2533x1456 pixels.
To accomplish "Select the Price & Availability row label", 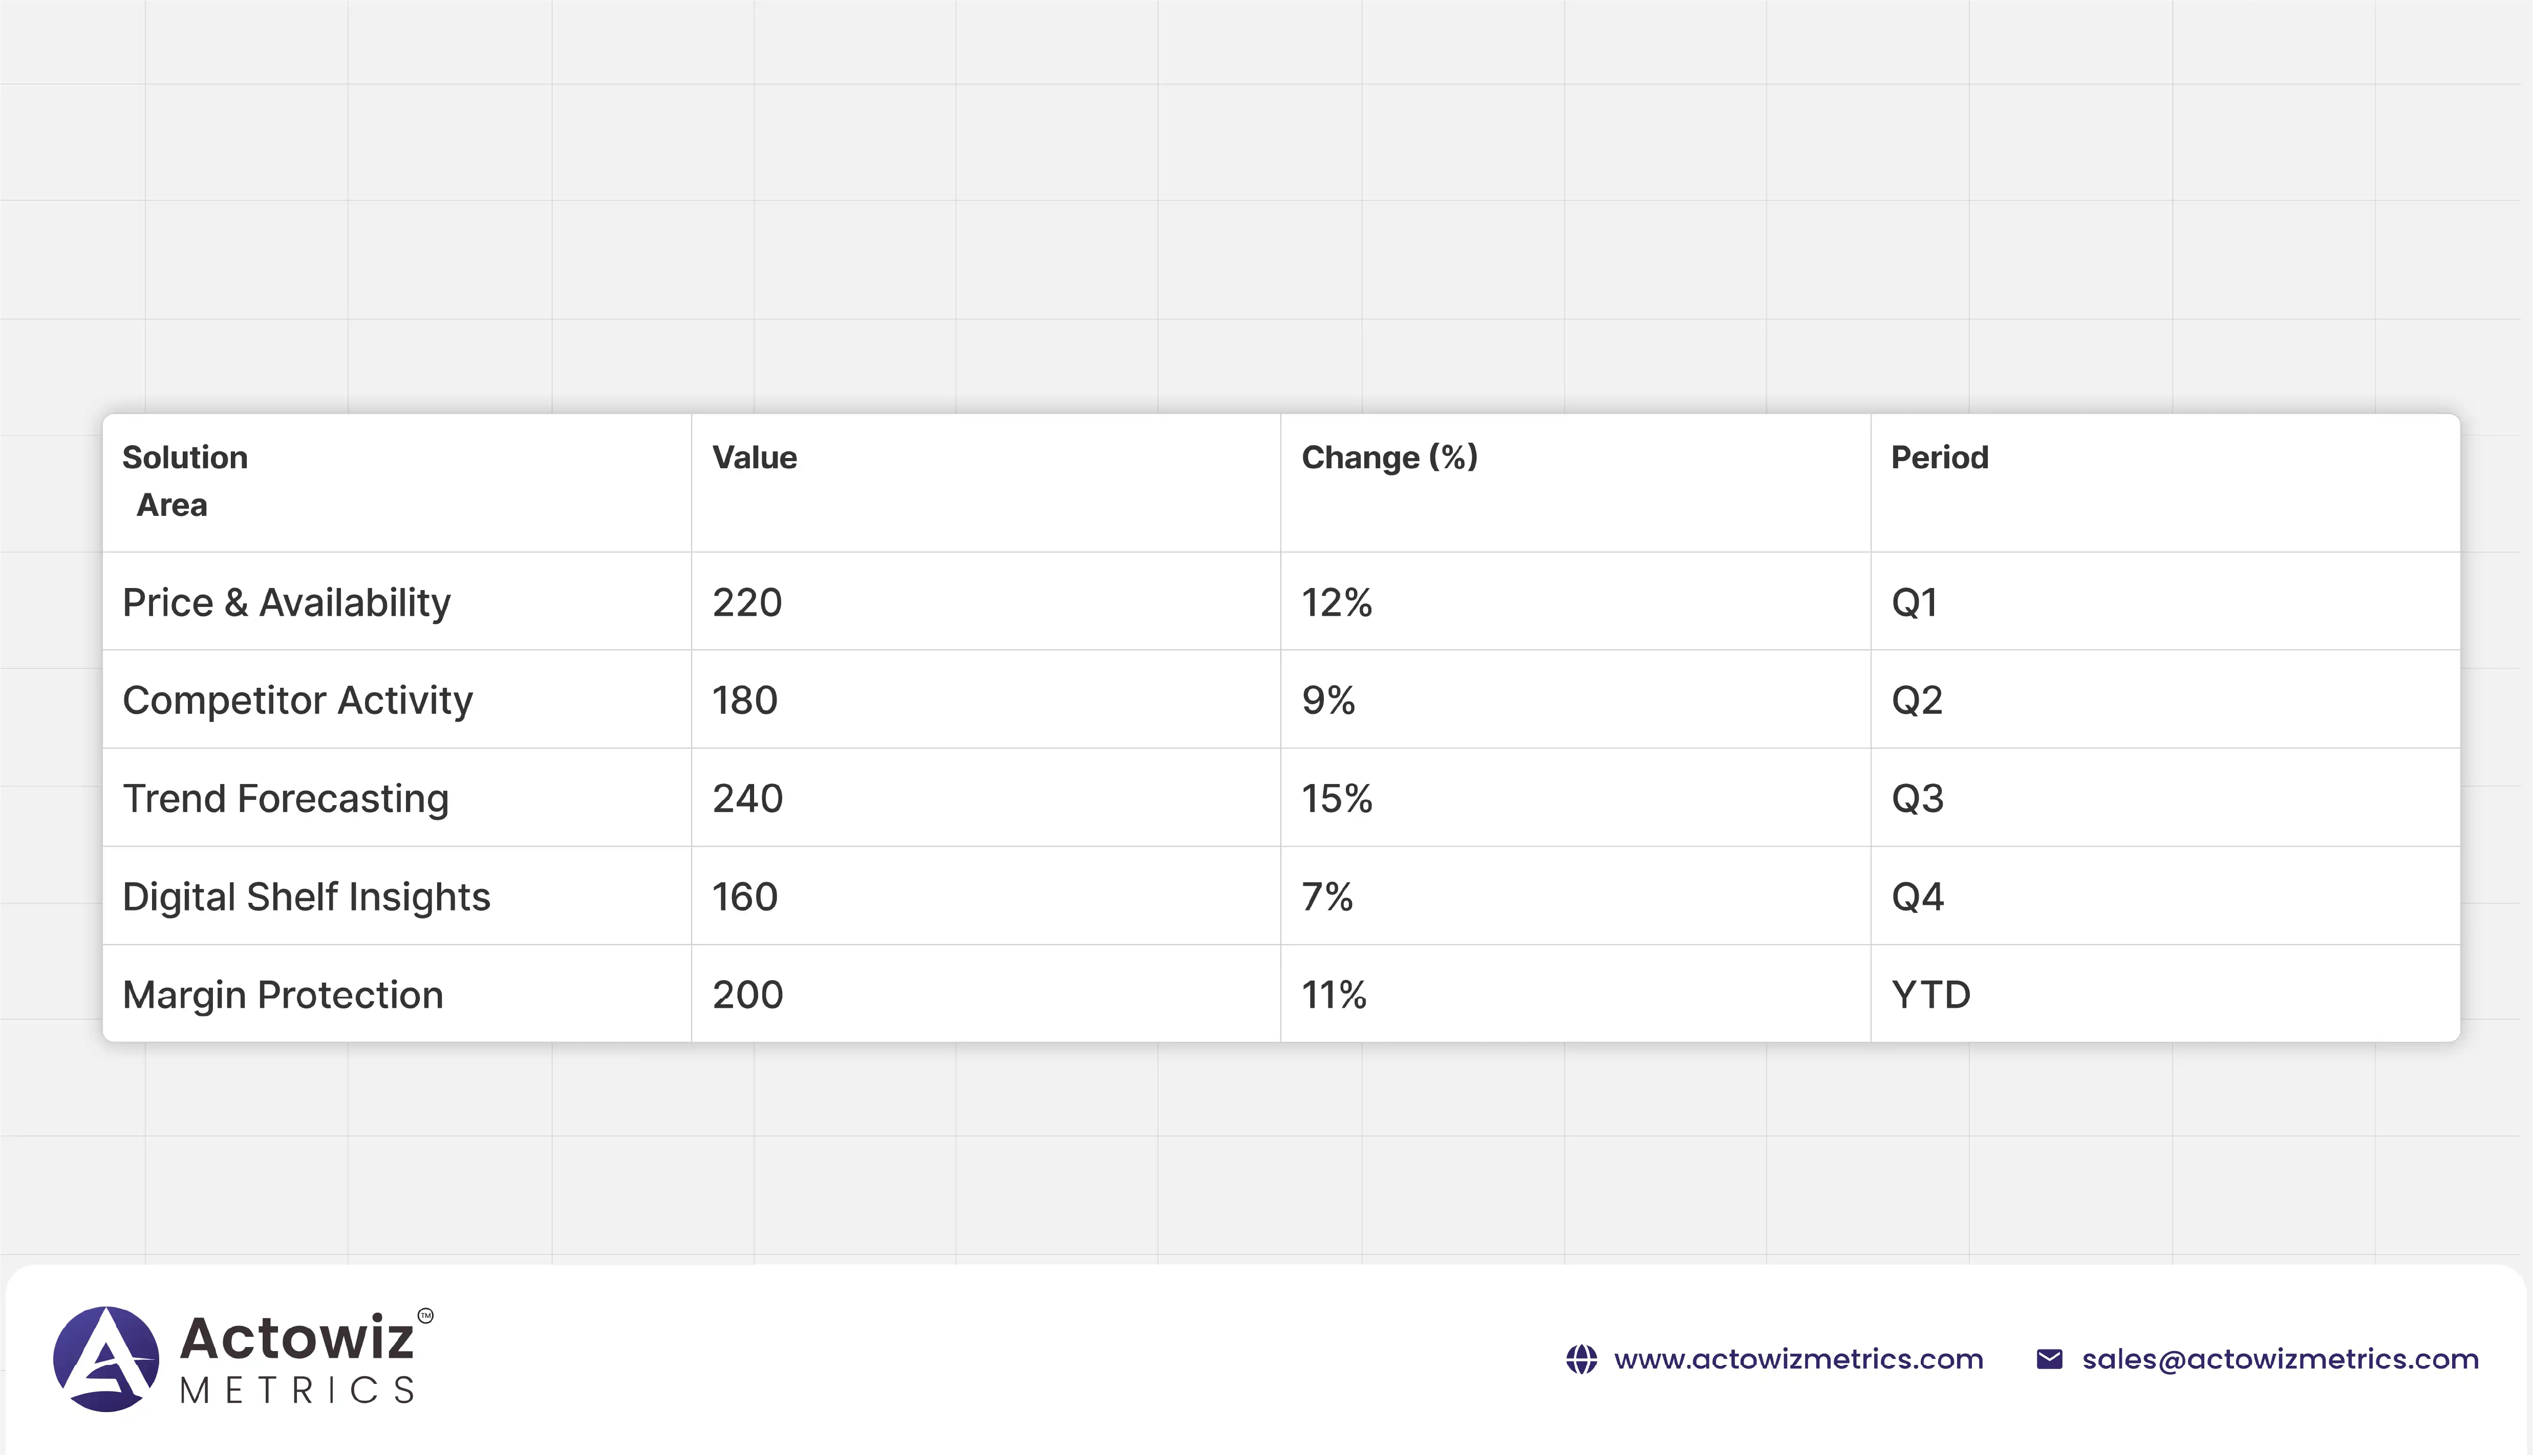I will pyautogui.click(x=286, y=602).
